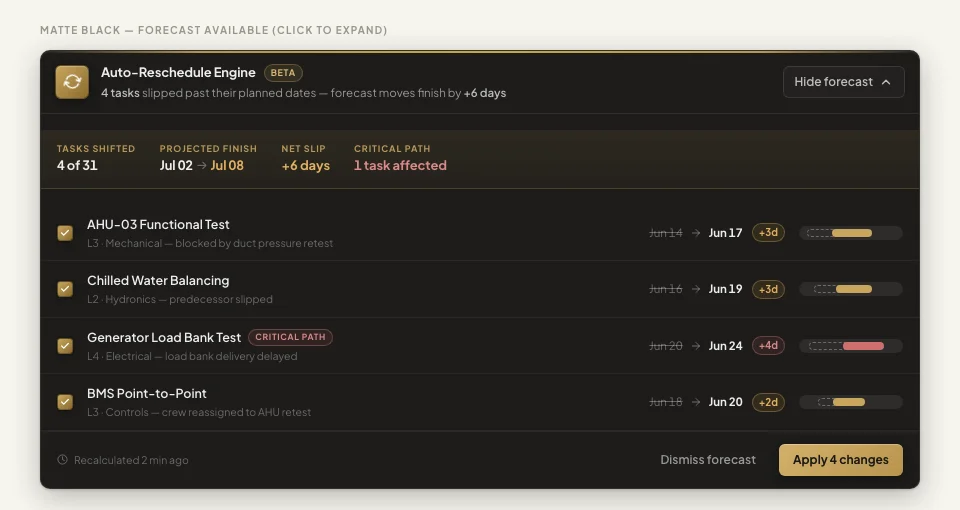Toggle the Generator Load Bank Test checkbox
This screenshot has width=960, height=510.
65,346
